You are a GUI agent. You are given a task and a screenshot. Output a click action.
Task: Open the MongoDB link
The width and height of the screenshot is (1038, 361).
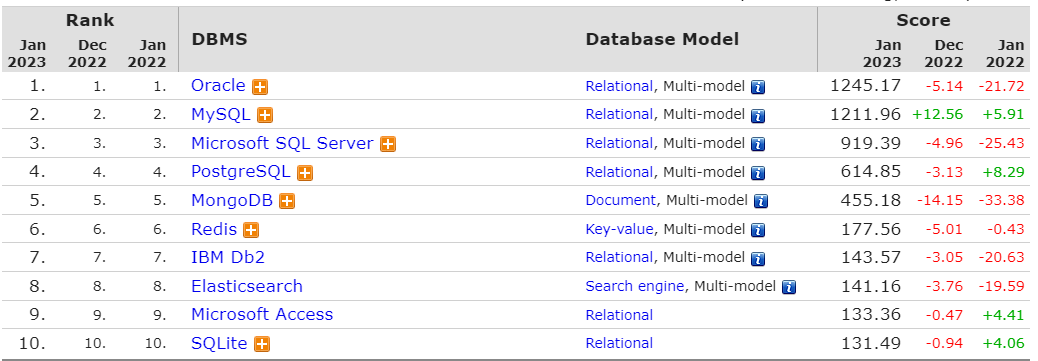click(x=232, y=200)
